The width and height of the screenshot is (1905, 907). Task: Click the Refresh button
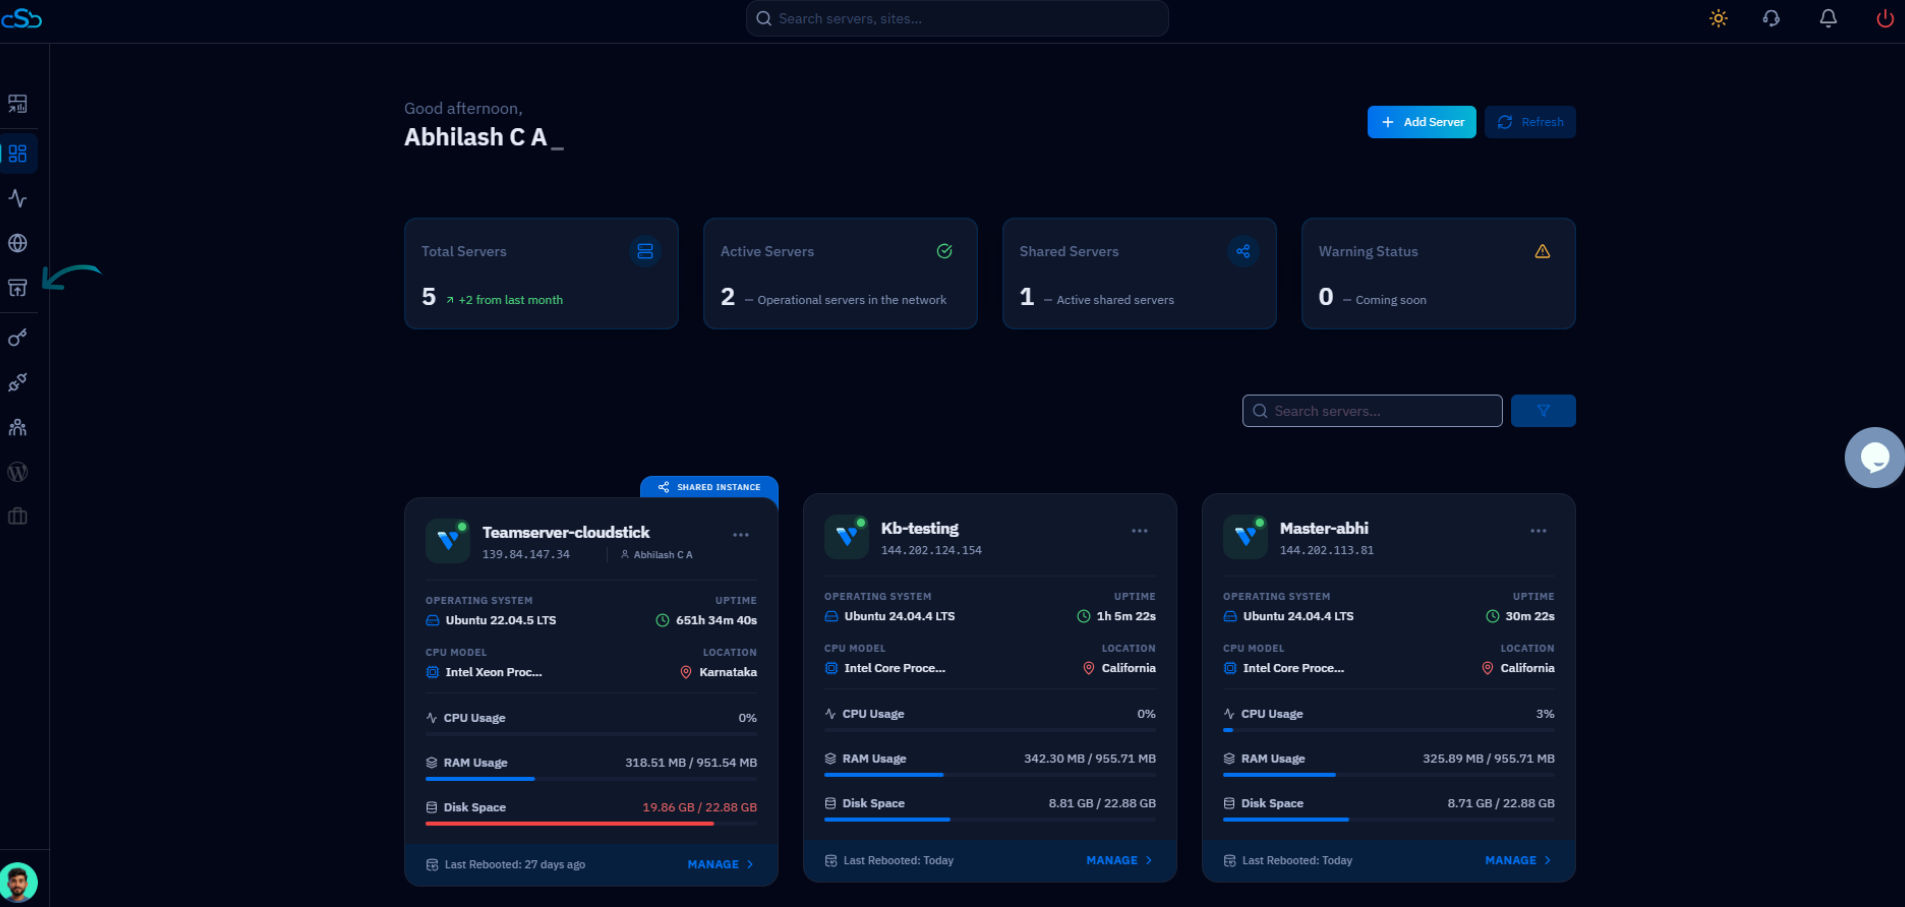1530,122
